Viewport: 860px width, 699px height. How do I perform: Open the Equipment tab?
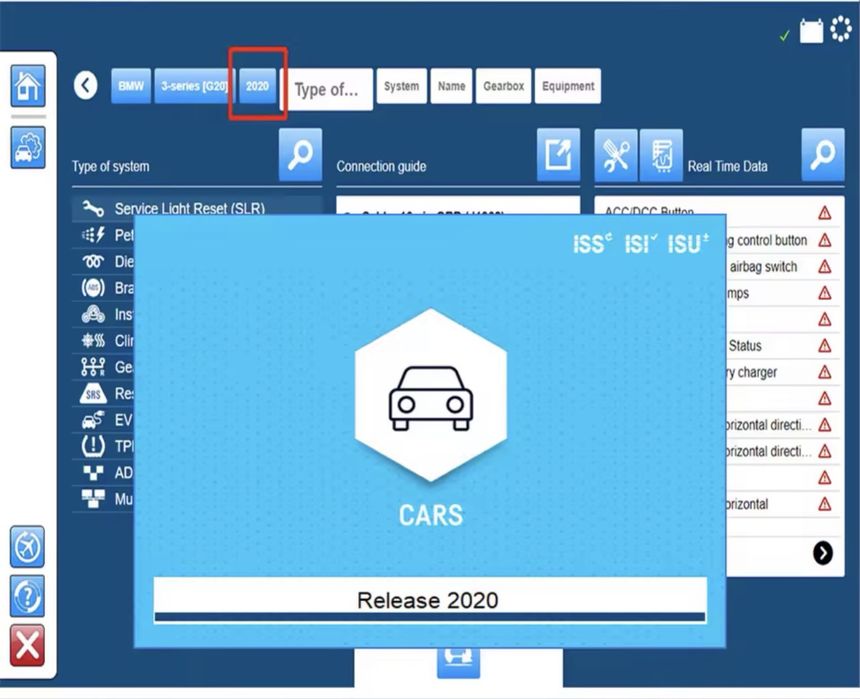pyautogui.click(x=568, y=86)
